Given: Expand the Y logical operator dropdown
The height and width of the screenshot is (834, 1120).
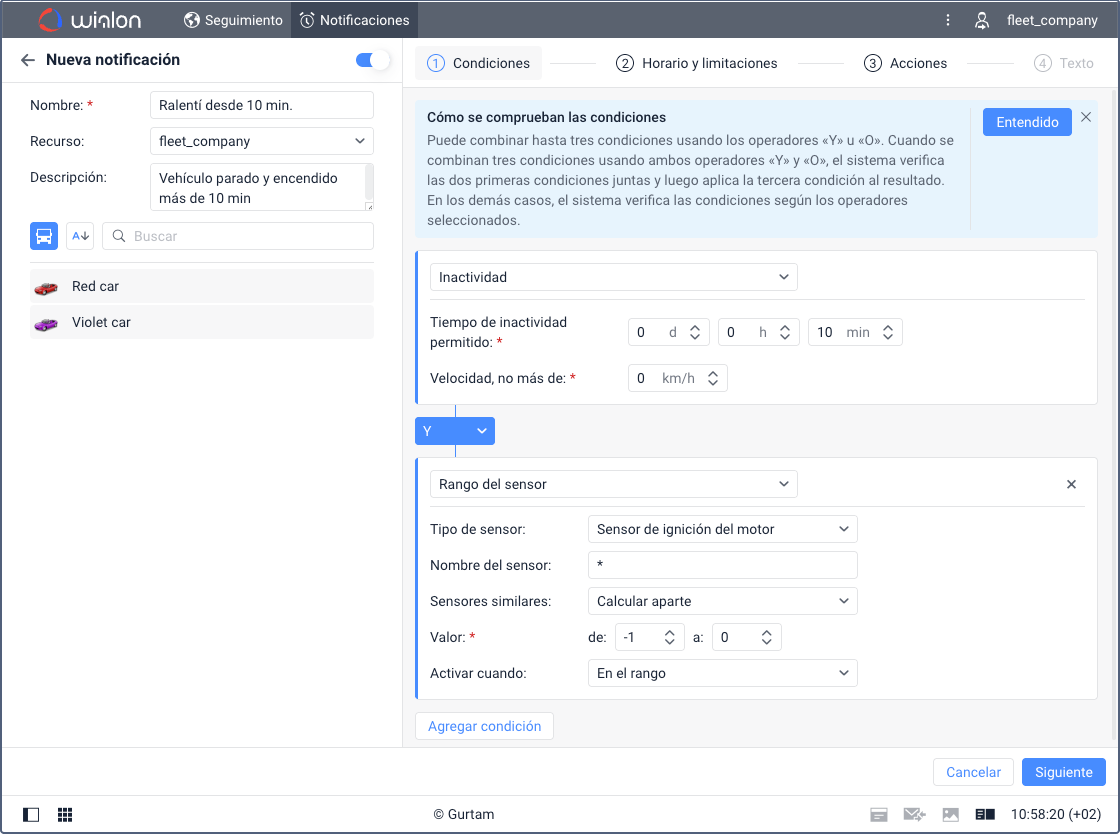Looking at the screenshot, I should click(x=455, y=431).
